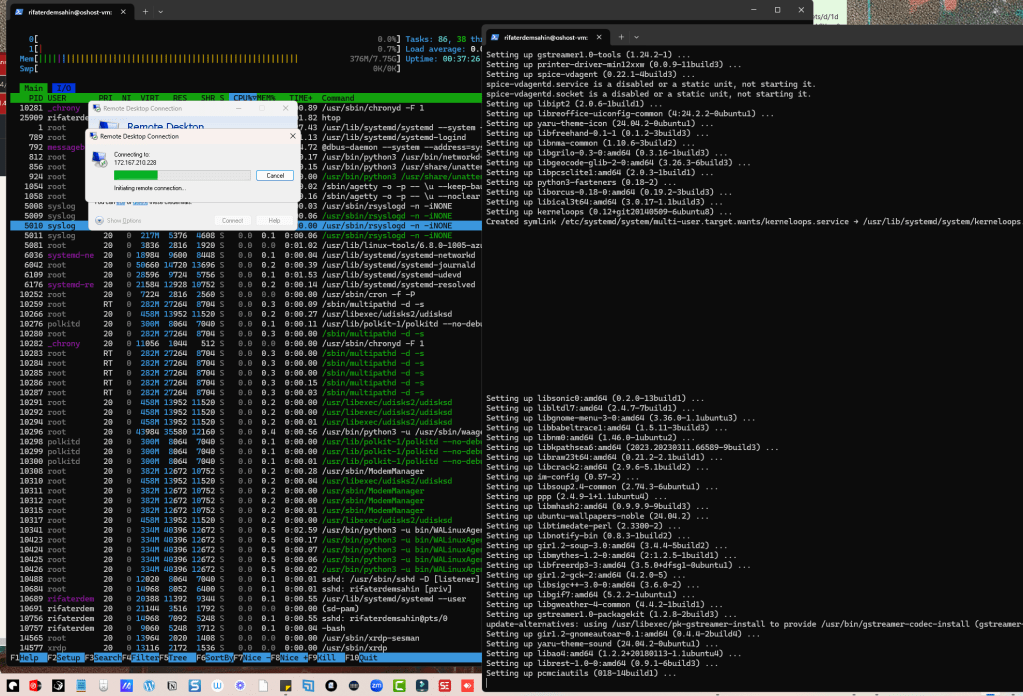Open a new tab in the right terminal
Image resolution: width=1023 pixels, height=696 pixels.
pyautogui.click(x=621, y=37)
